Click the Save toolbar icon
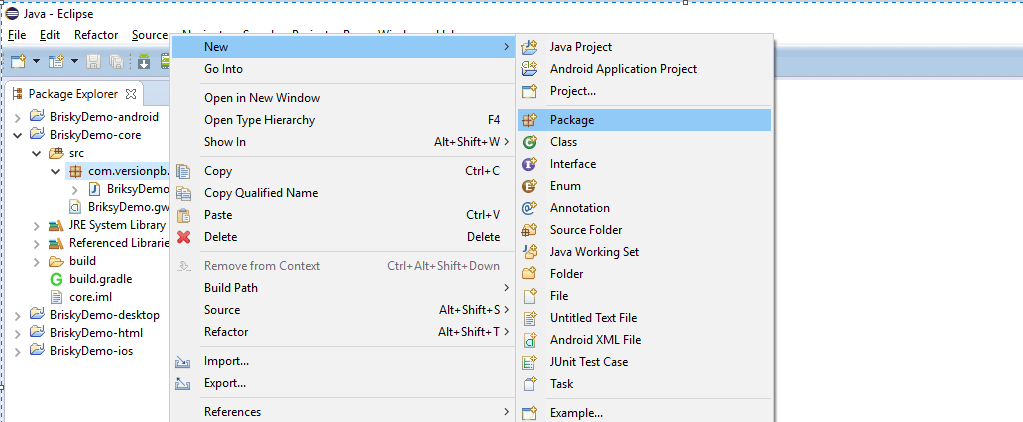The width and height of the screenshot is (1023, 422). 93,61
